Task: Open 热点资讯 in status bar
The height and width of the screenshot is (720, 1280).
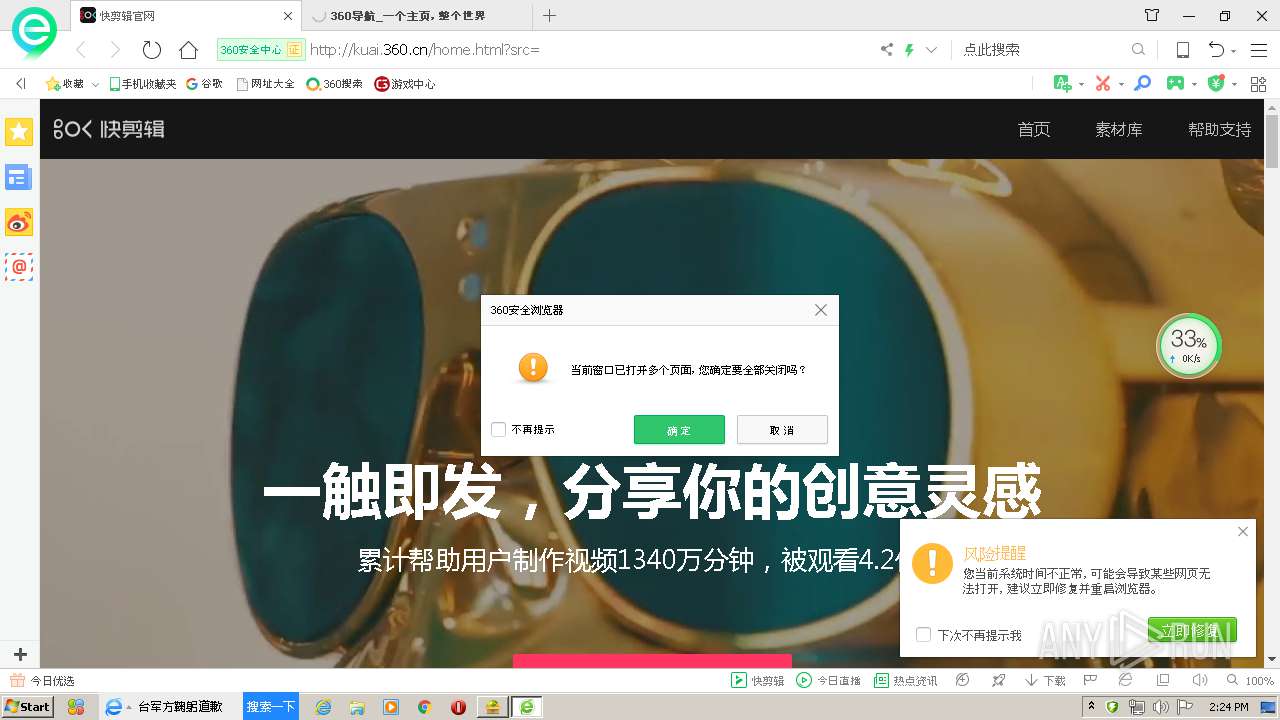Action: click(906, 680)
